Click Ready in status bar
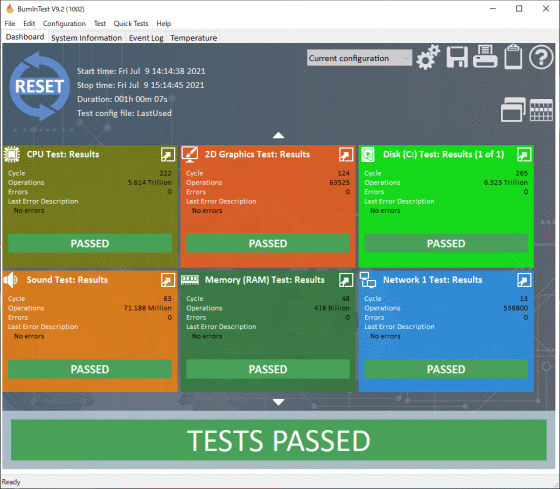The image size is (560, 489). [11, 482]
